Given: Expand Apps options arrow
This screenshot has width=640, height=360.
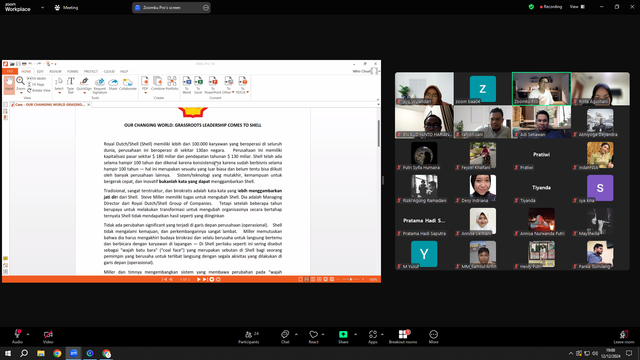Looking at the screenshot, I should pos(382,334).
